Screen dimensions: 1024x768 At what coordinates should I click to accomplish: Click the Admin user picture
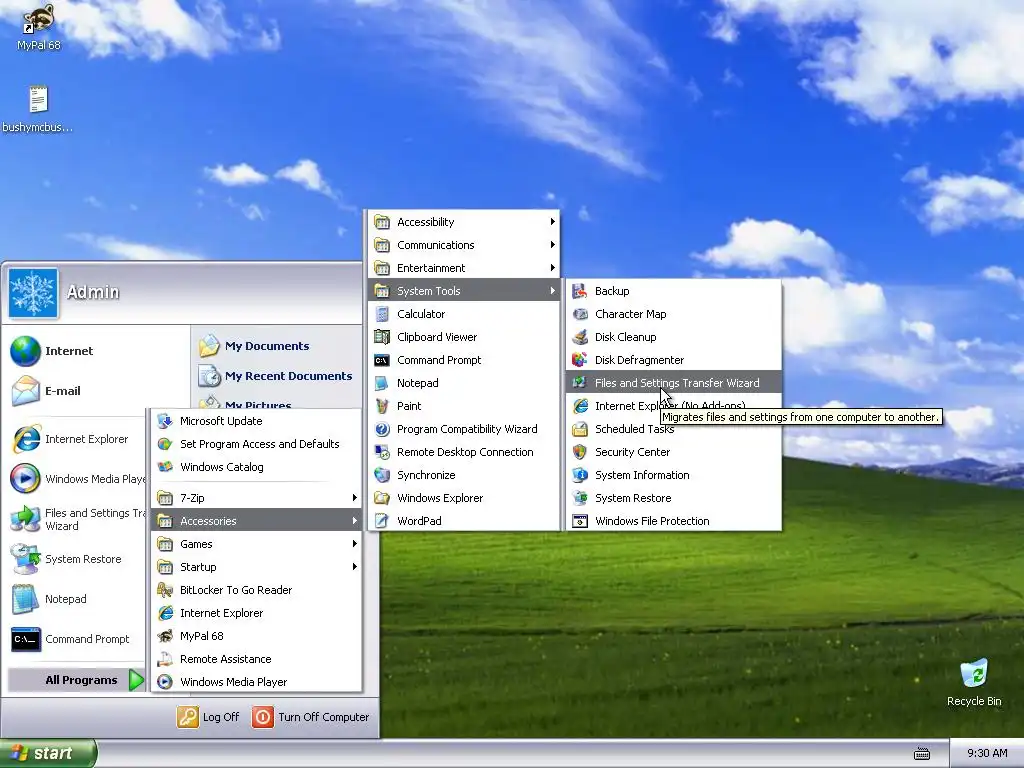[x=33, y=293]
